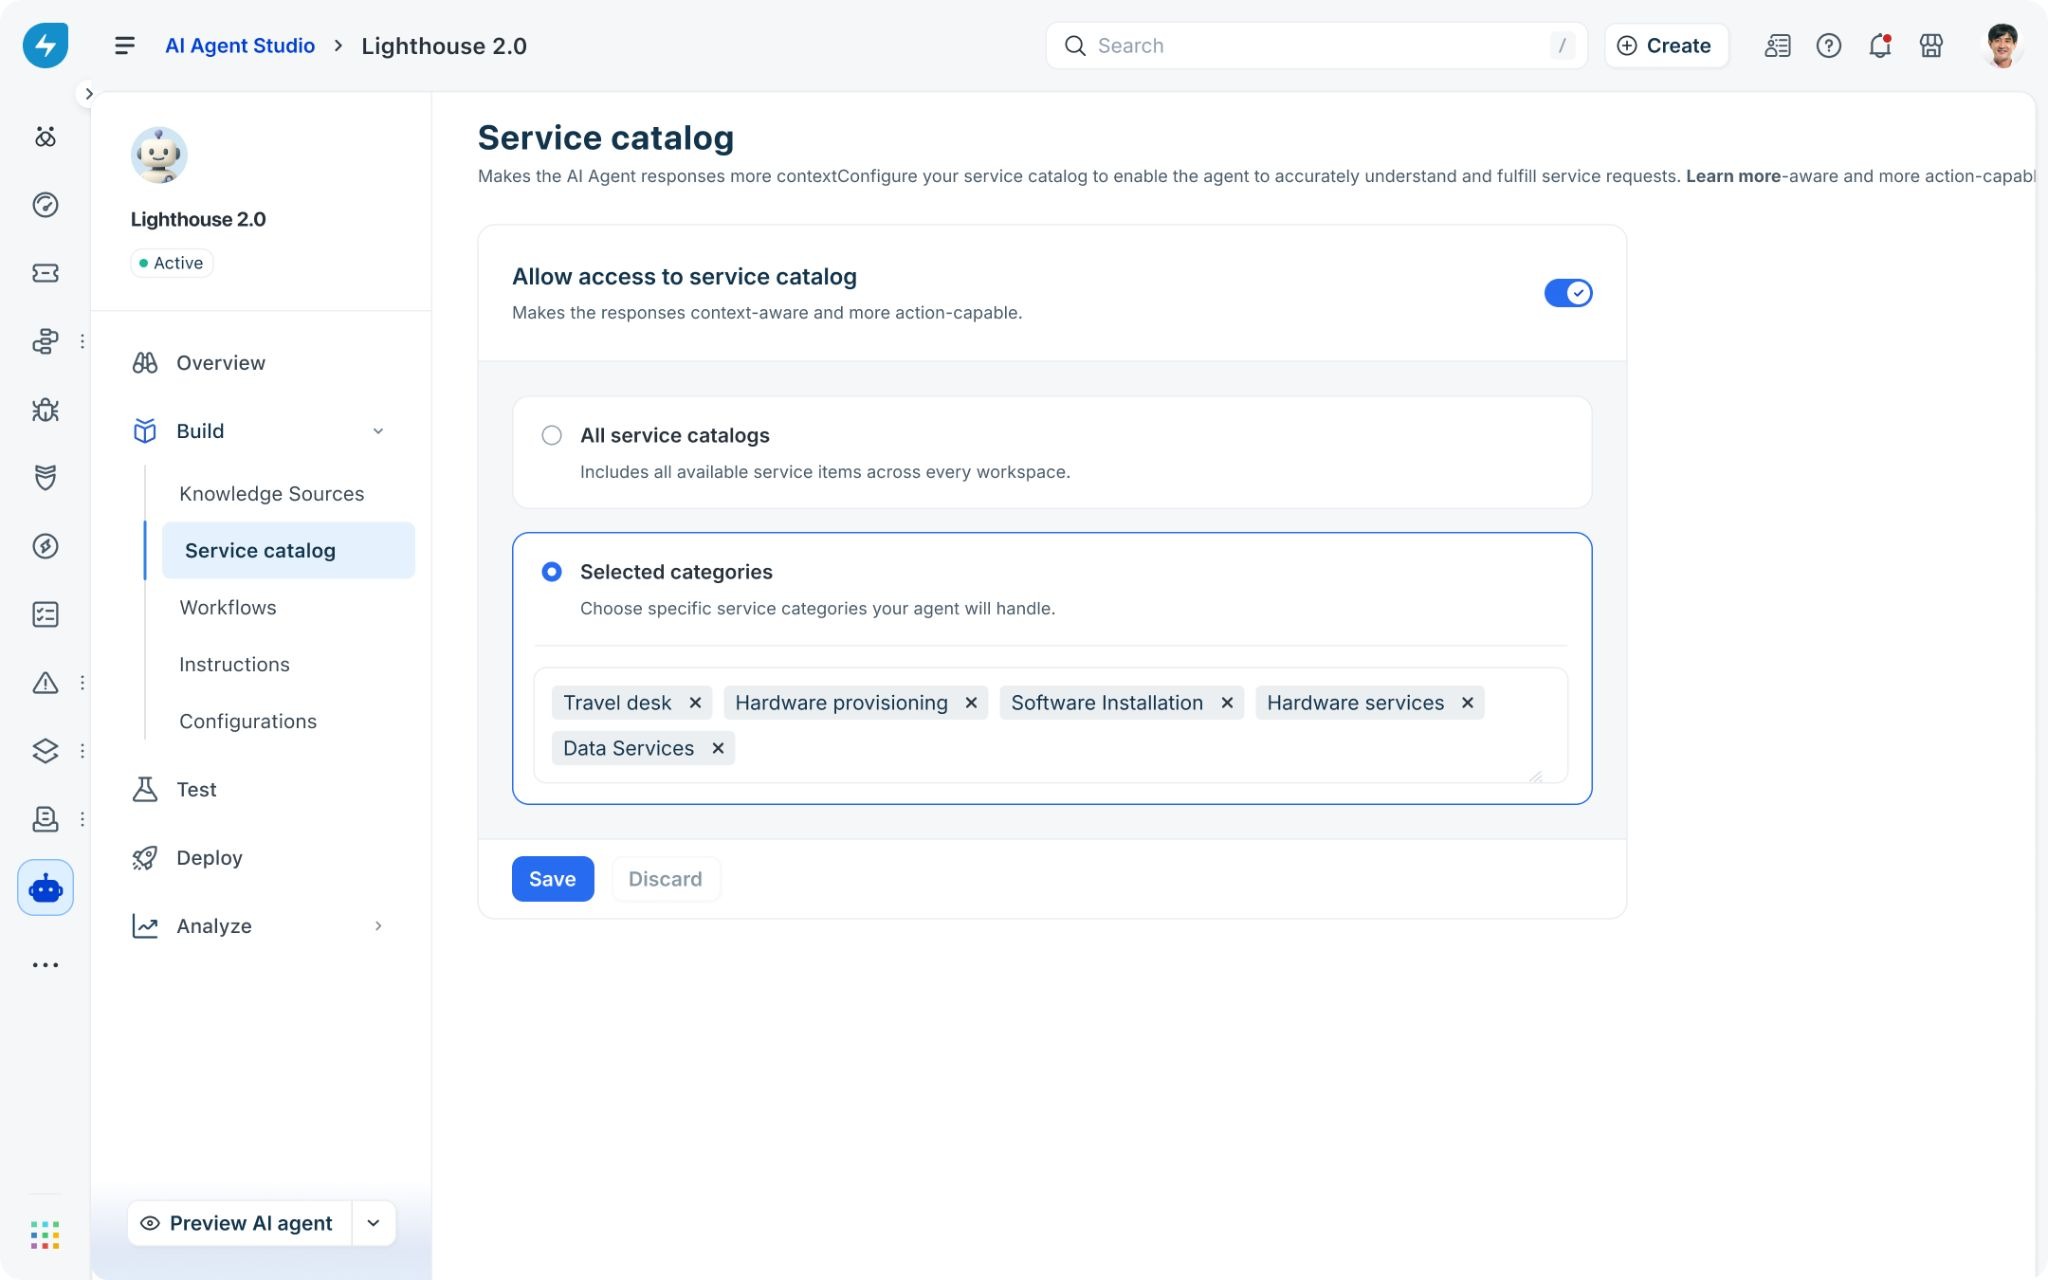
Task: Open the dropdown arrow next to Preview AI agent
Action: [373, 1223]
